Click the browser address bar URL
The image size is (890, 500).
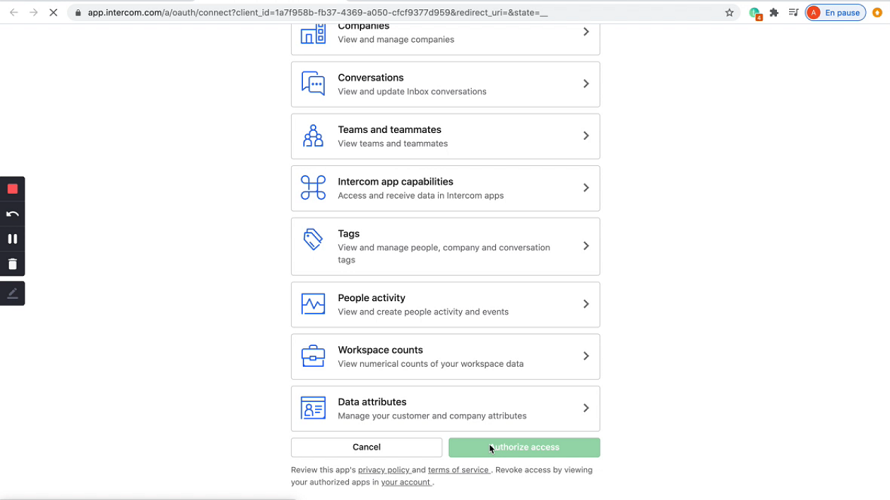[318, 12]
